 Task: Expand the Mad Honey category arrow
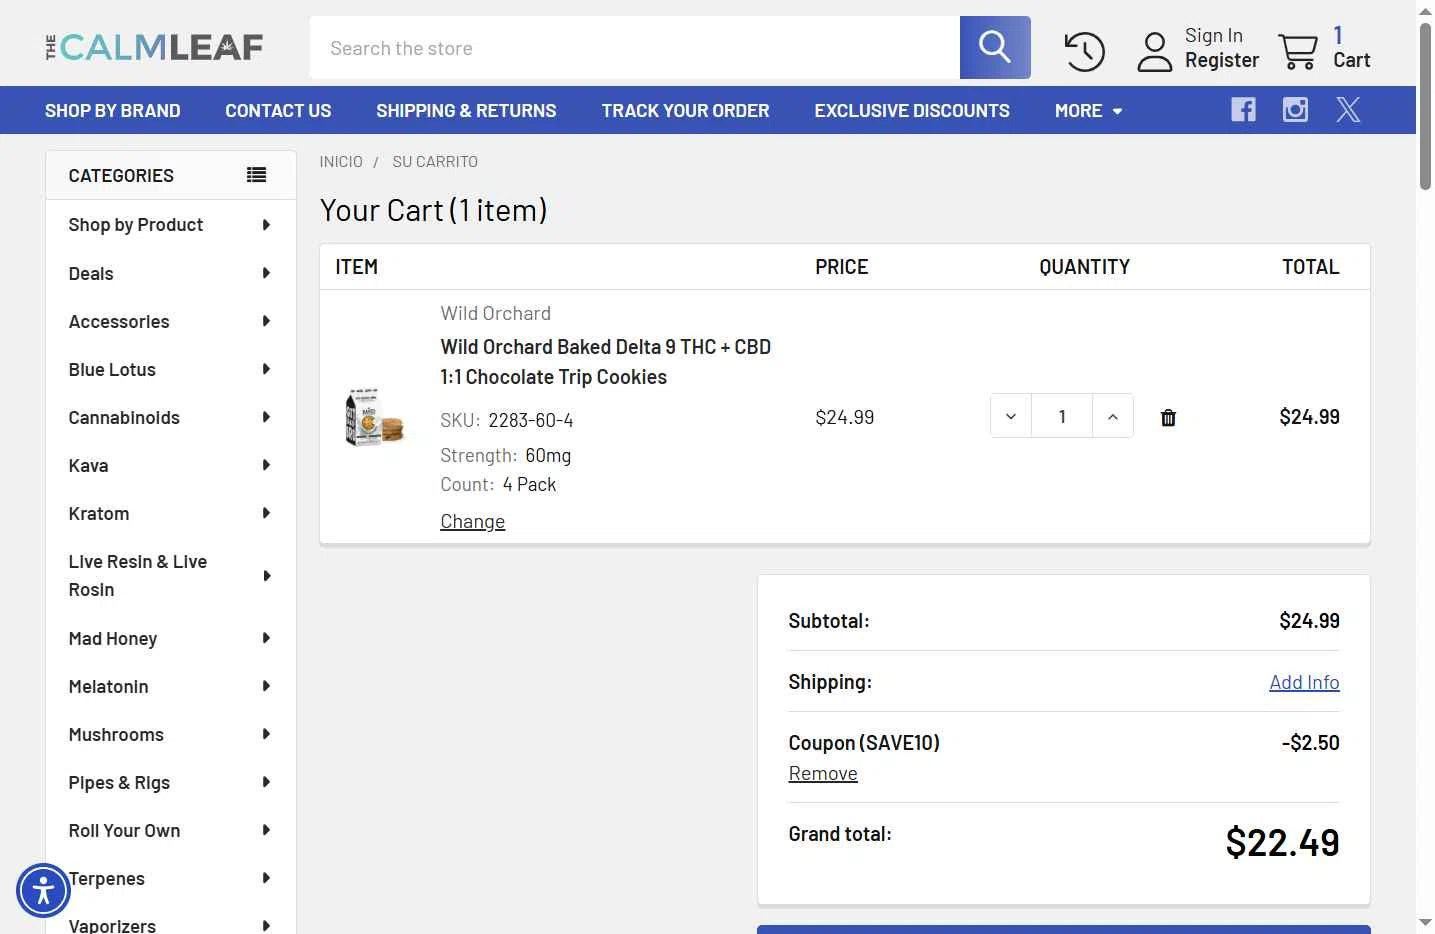pos(266,638)
